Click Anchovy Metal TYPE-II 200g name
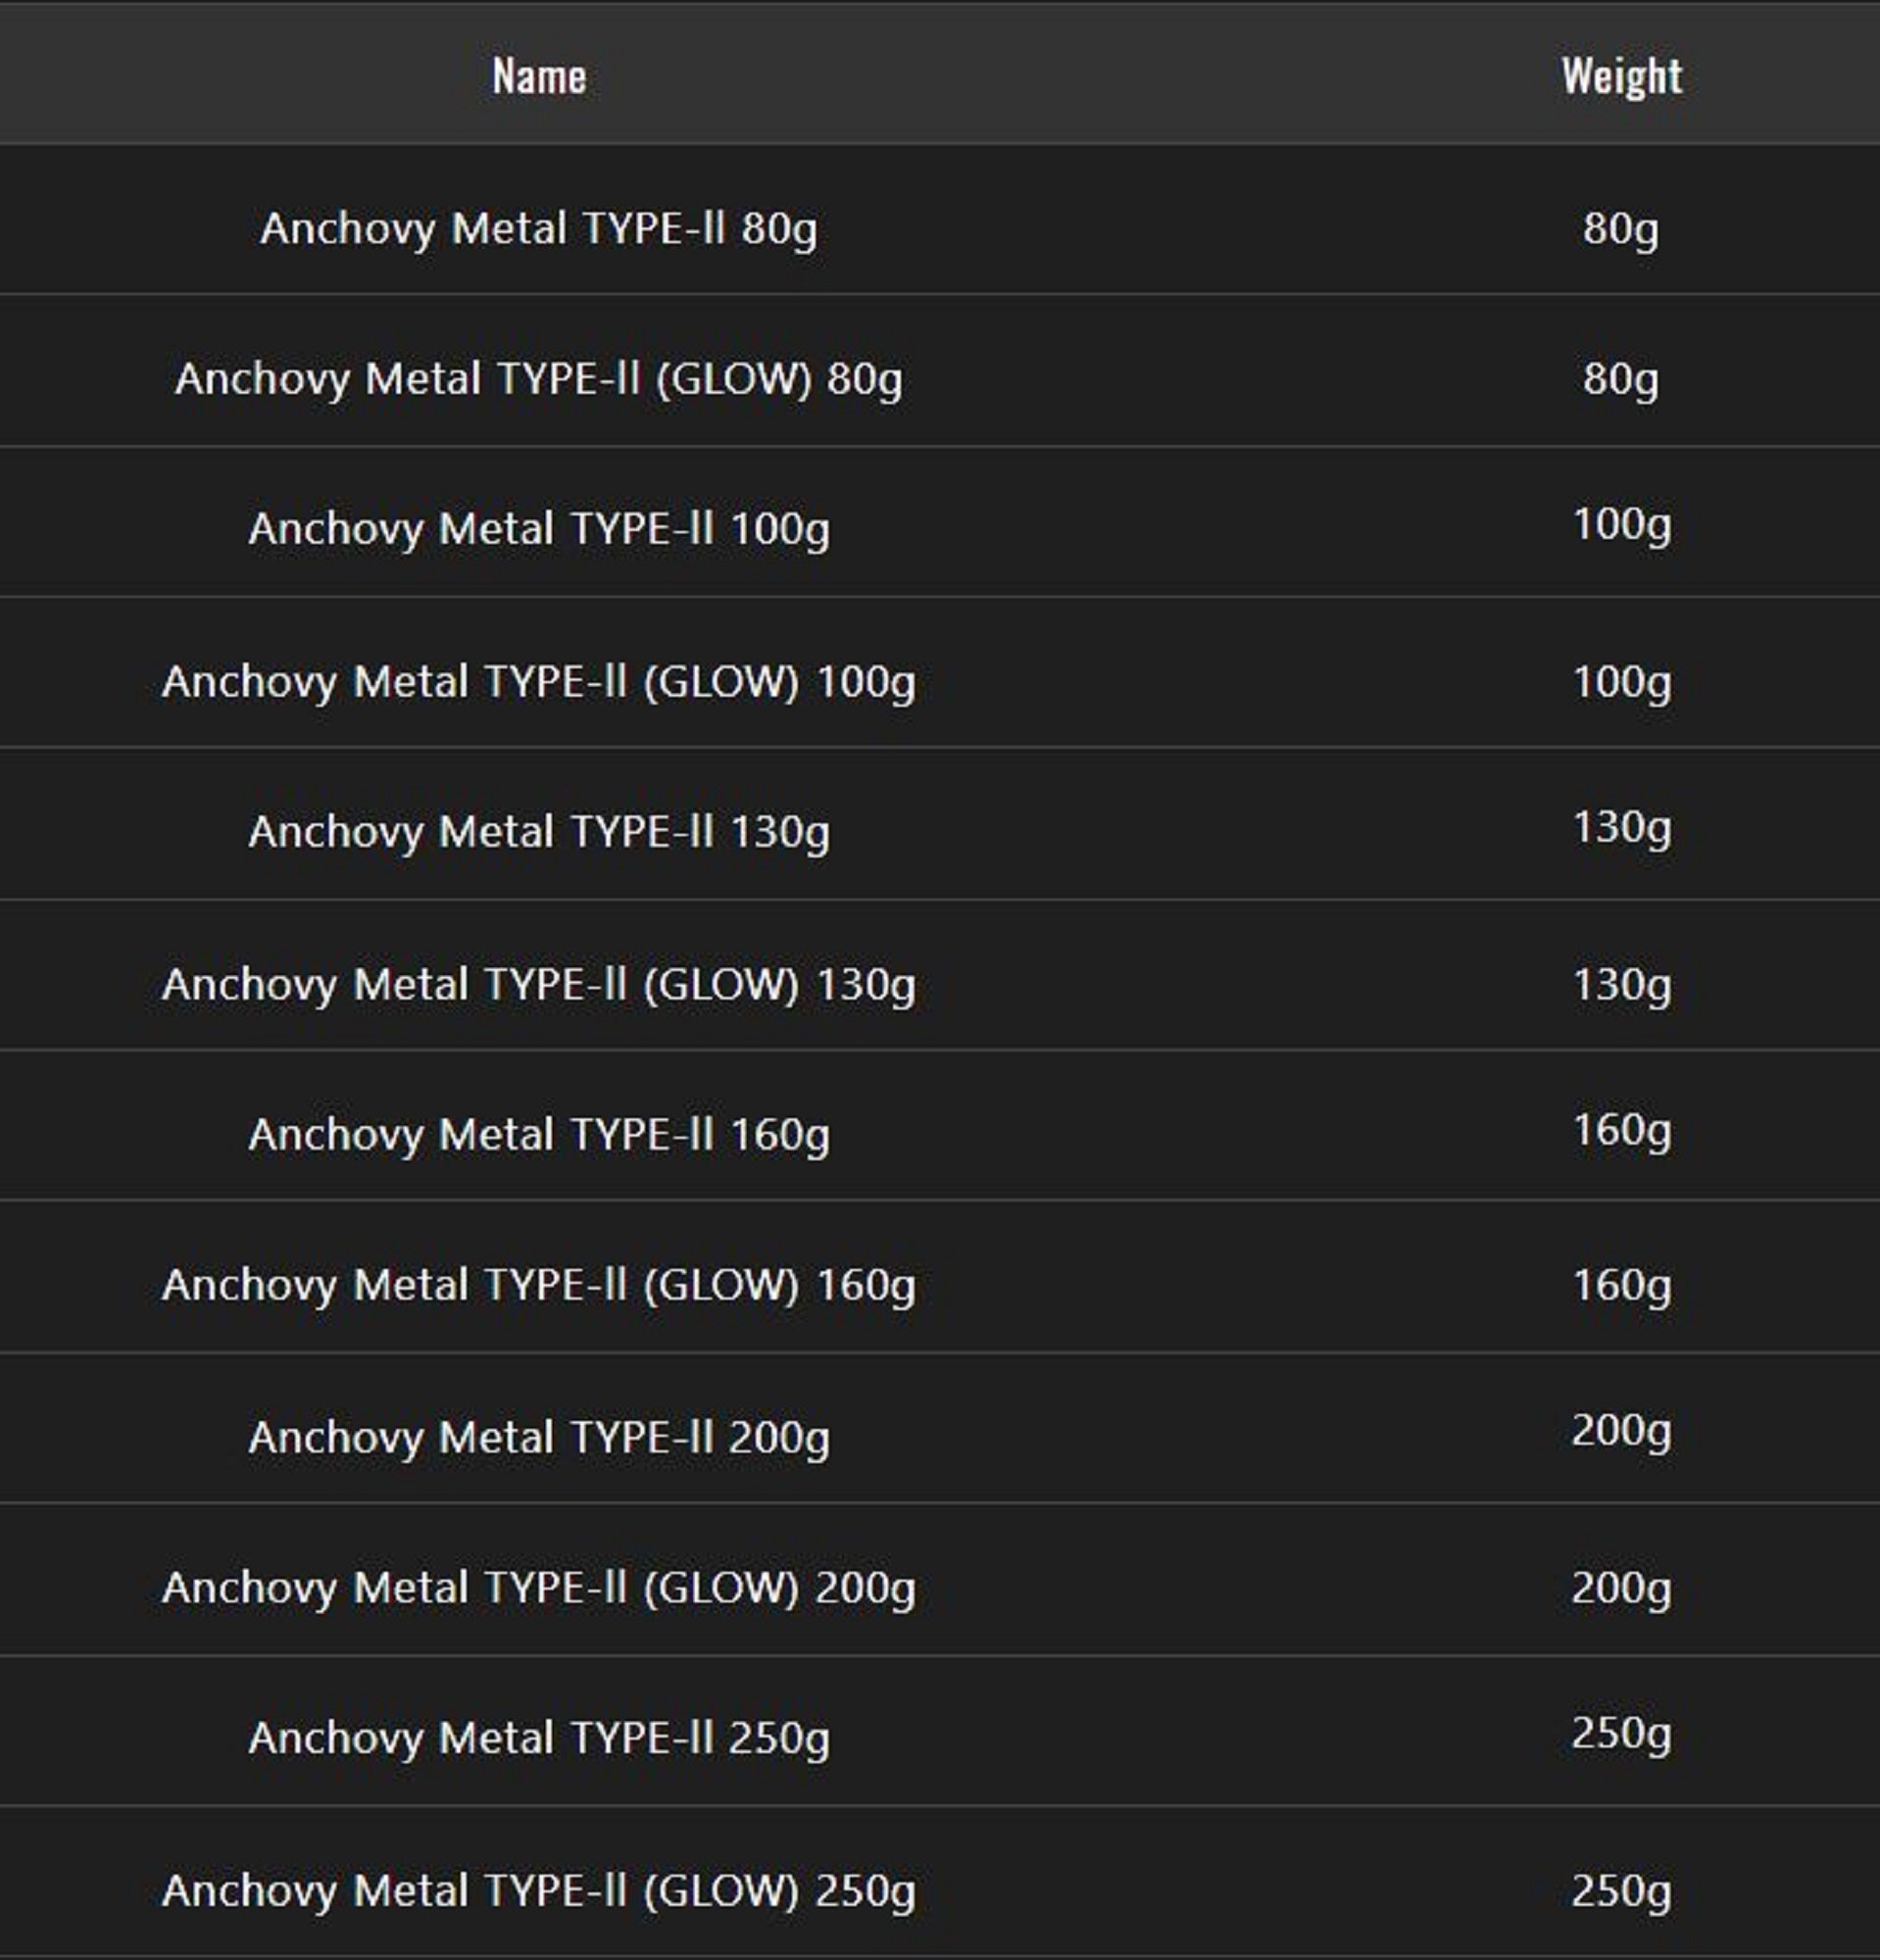This screenshot has height=1960, width=1880. [x=539, y=1438]
